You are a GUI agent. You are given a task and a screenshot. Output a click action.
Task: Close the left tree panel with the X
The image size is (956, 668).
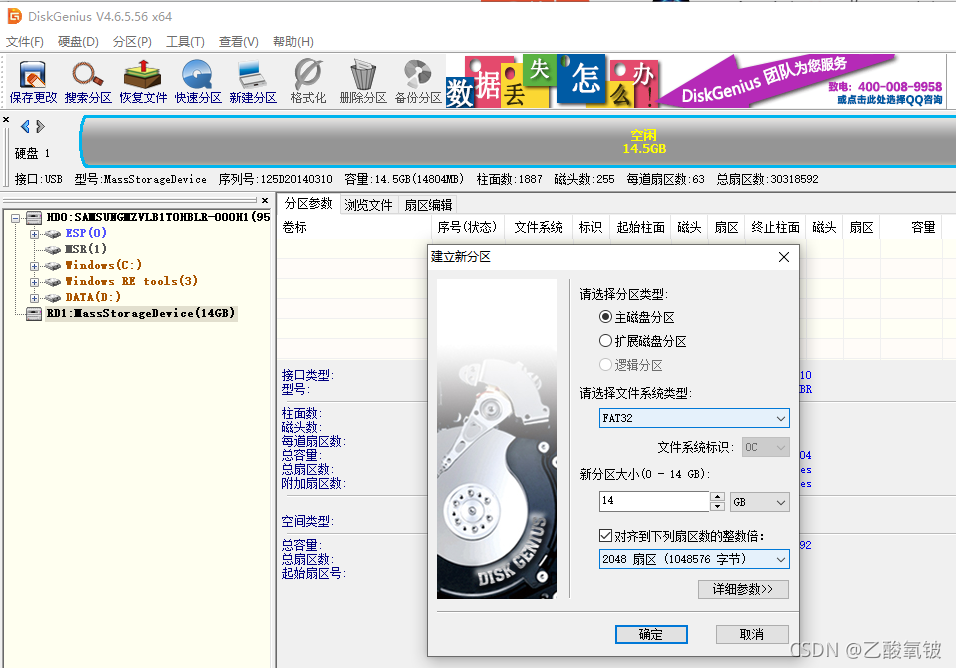click(x=265, y=200)
